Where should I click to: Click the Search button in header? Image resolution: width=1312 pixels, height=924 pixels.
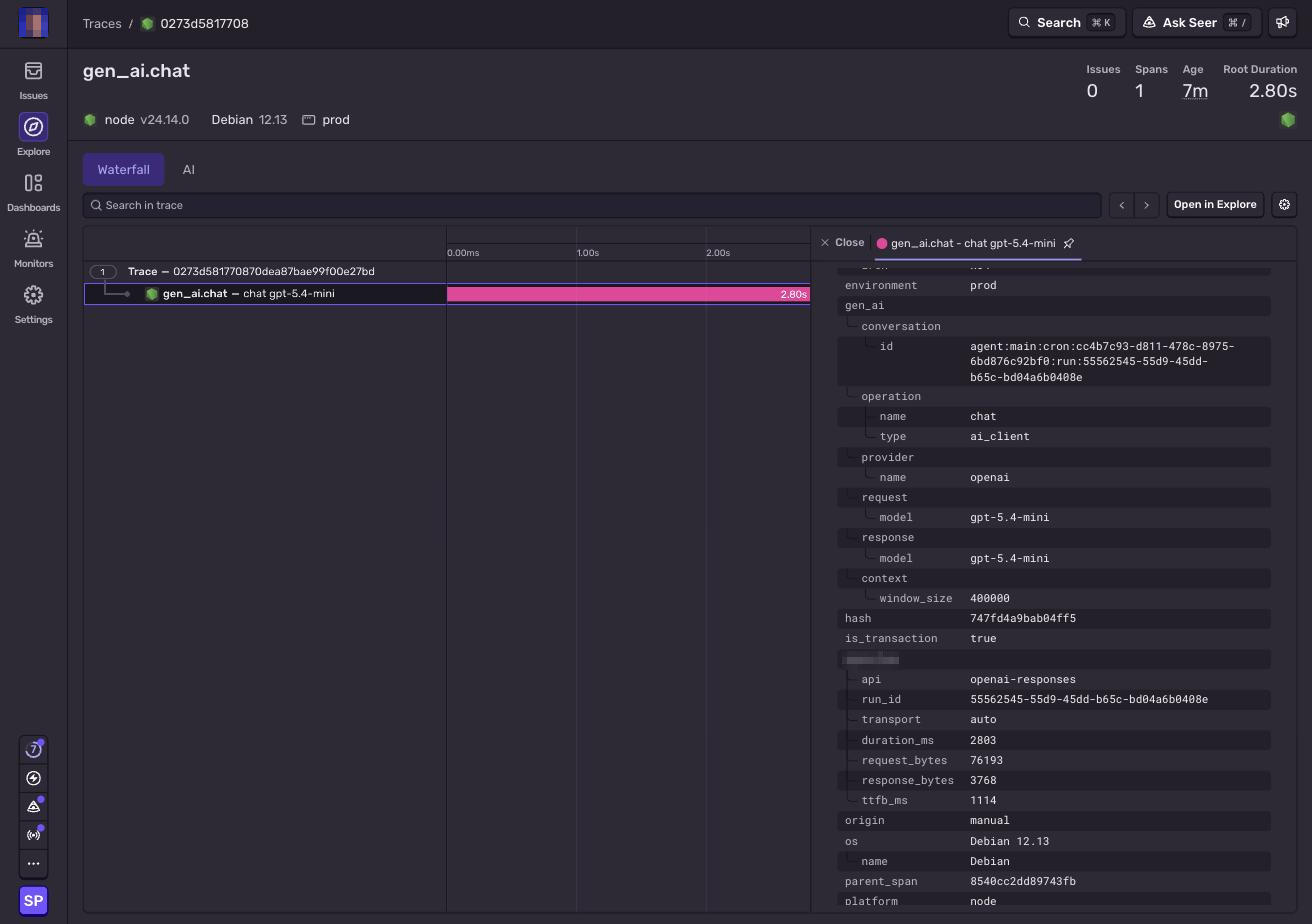pos(1067,22)
